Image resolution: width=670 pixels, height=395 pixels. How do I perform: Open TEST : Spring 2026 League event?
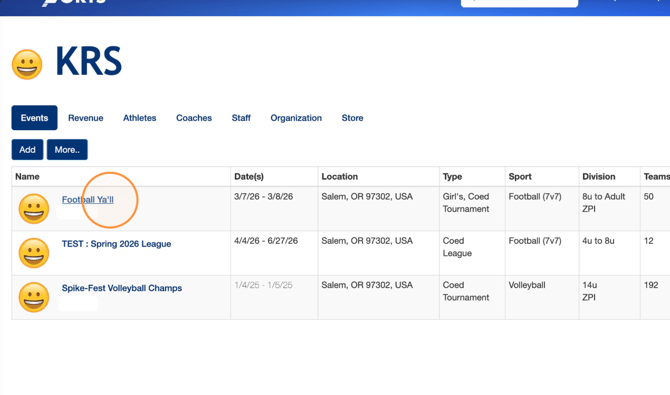116,244
